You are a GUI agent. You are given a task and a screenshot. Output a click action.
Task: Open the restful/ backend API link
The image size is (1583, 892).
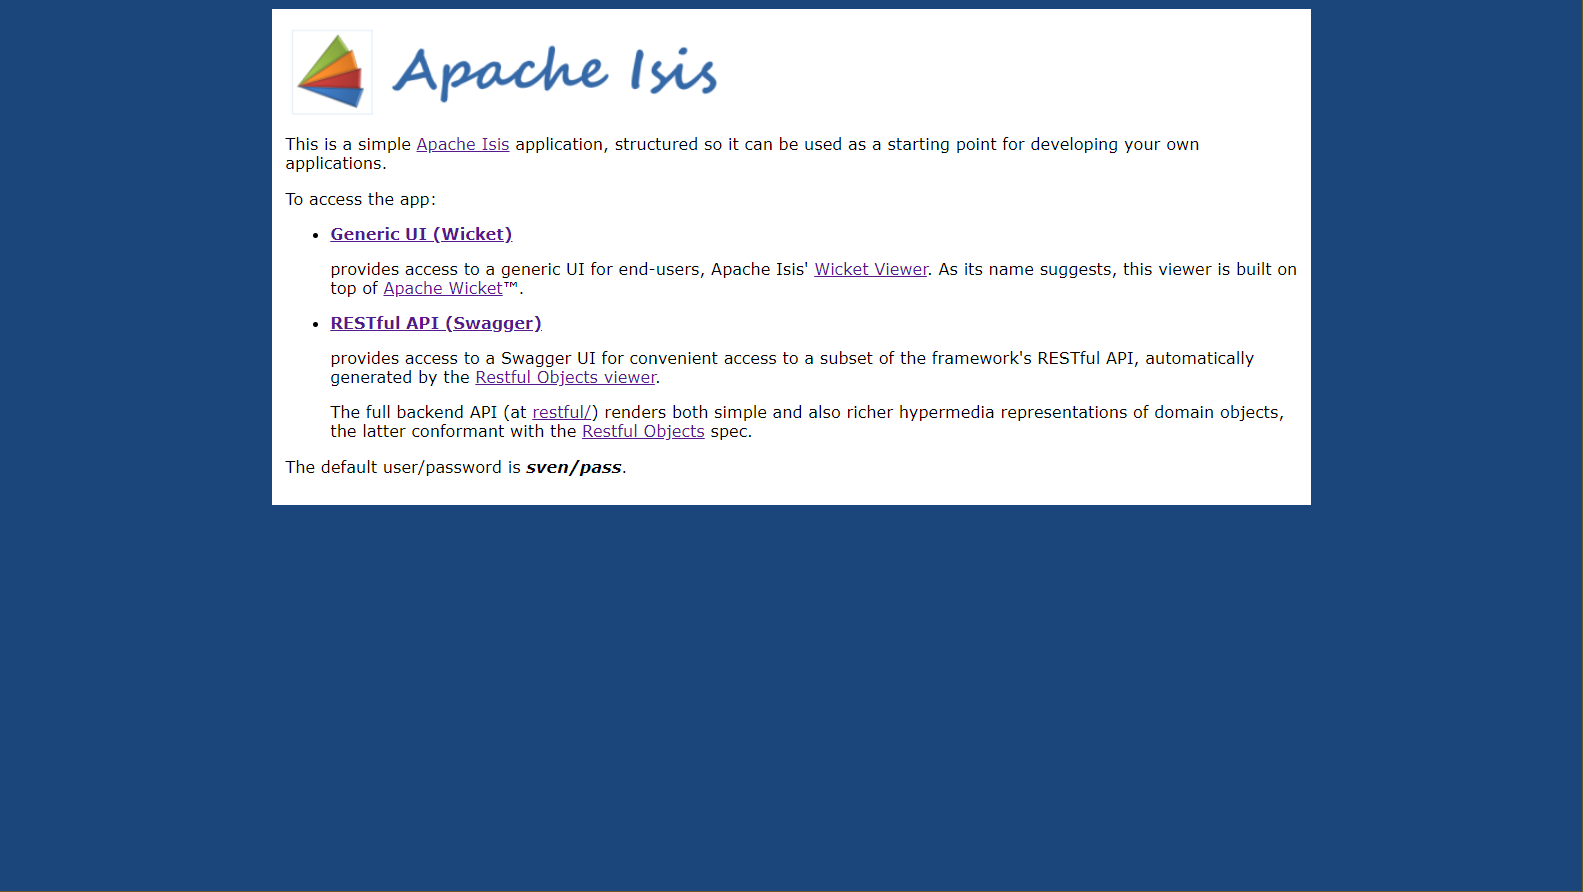561,413
